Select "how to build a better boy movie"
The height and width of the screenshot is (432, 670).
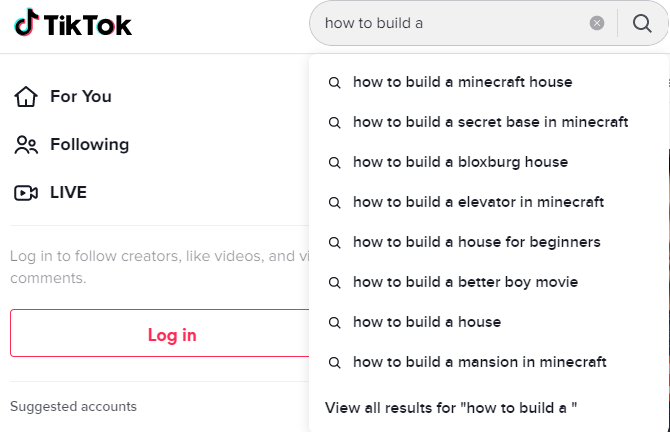(x=465, y=282)
